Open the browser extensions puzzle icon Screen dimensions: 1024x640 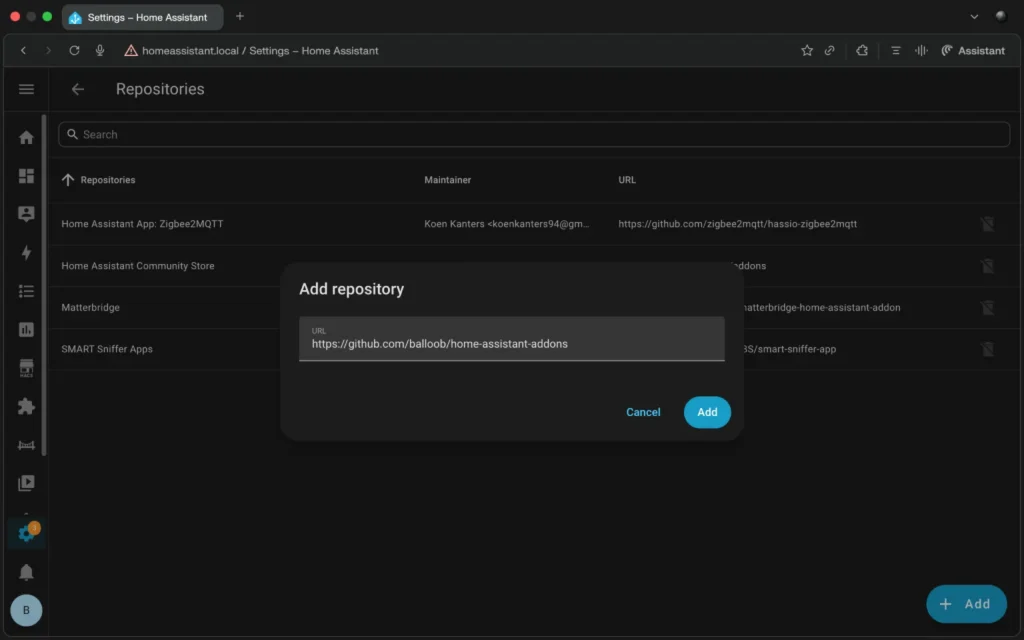862,50
